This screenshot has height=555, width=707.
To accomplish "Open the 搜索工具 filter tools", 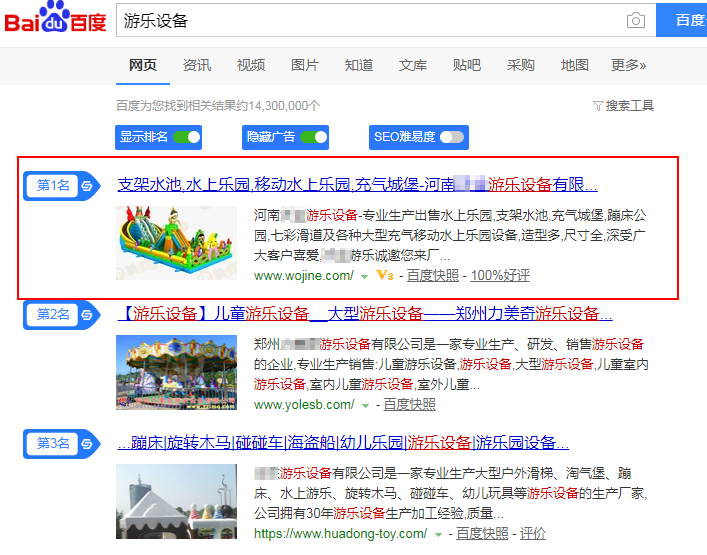I will click(623, 105).
